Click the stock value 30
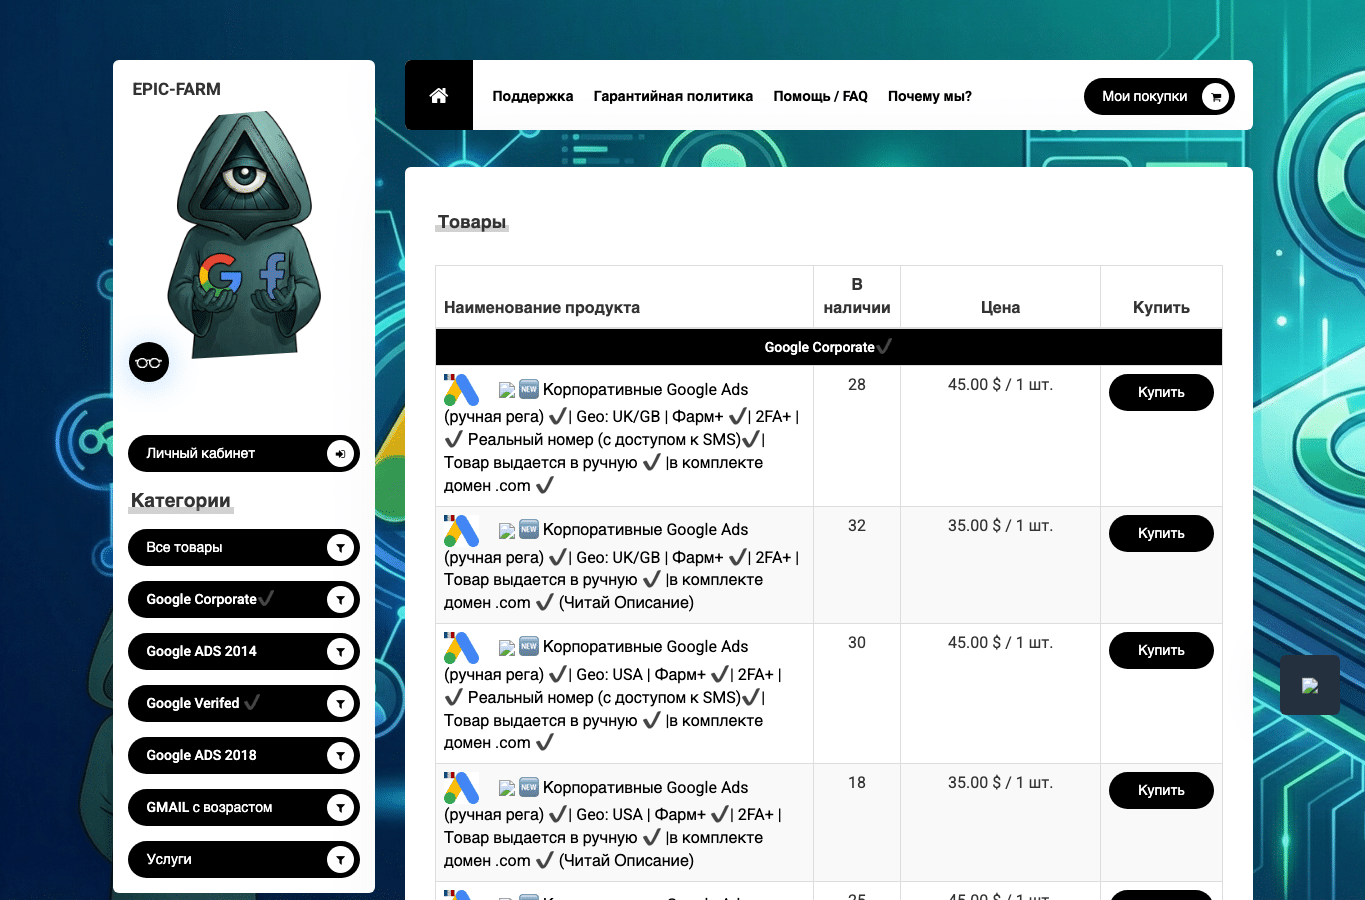Image resolution: width=1365 pixels, height=900 pixels. [x=857, y=643]
